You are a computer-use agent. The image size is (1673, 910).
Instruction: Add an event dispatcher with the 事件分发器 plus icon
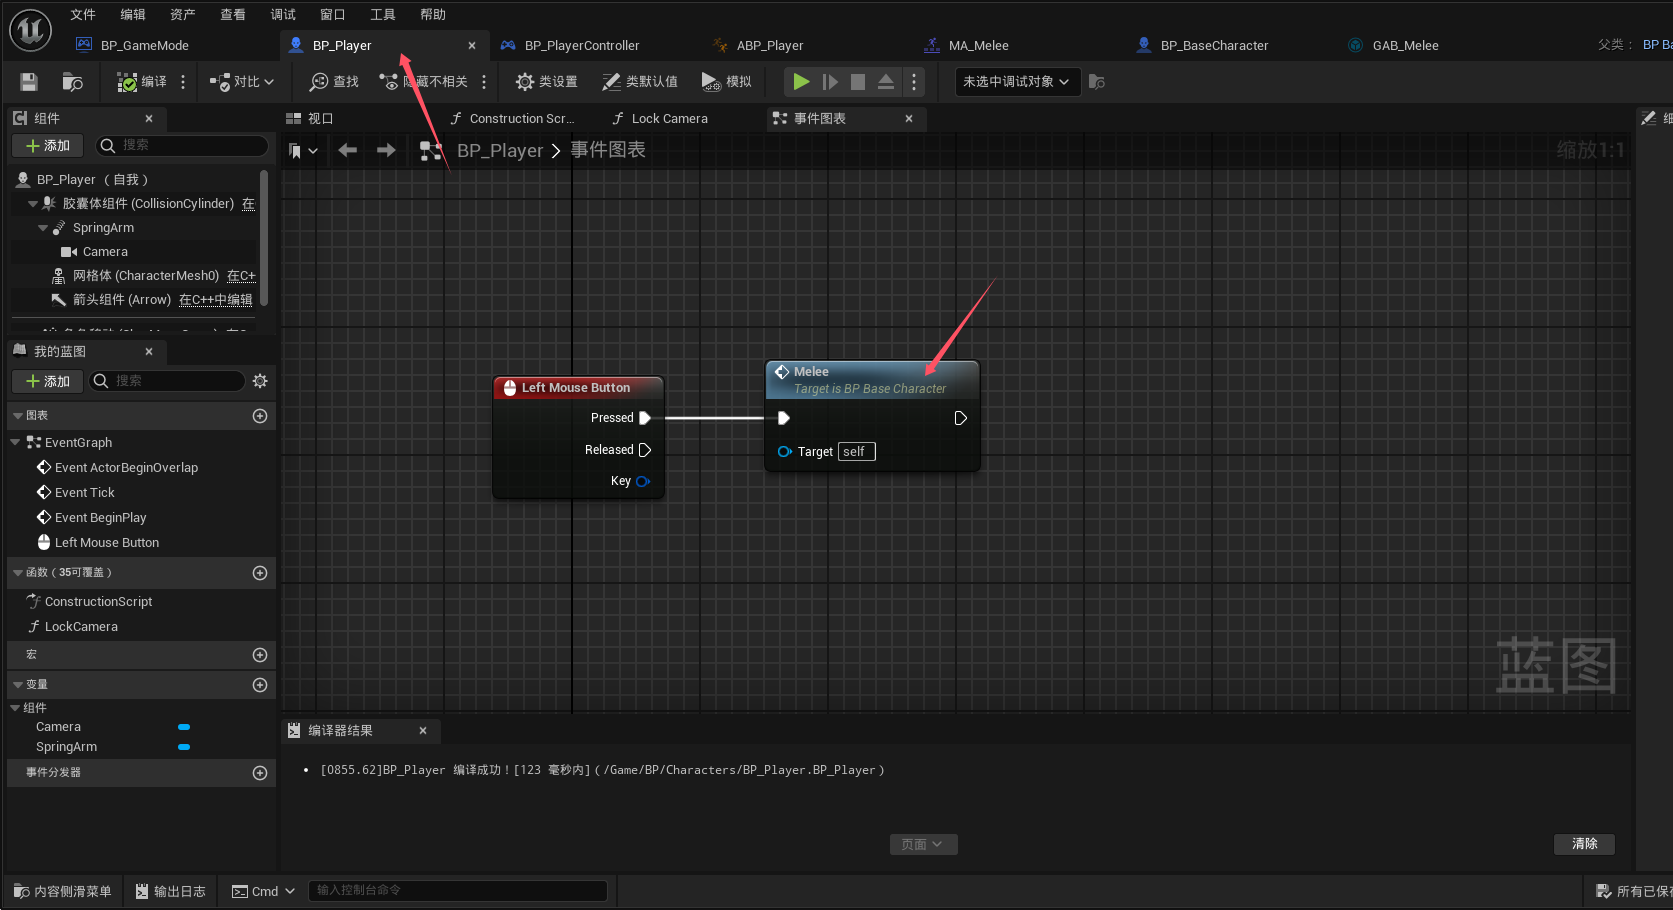pyautogui.click(x=260, y=773)
